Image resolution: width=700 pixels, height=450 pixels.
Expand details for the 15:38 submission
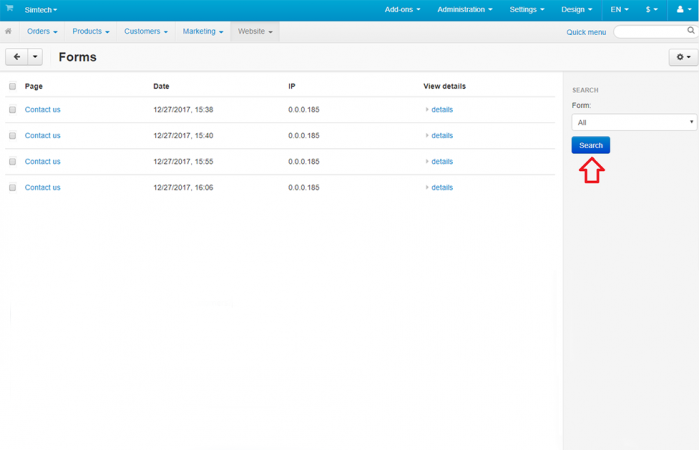tap(439, 109)
